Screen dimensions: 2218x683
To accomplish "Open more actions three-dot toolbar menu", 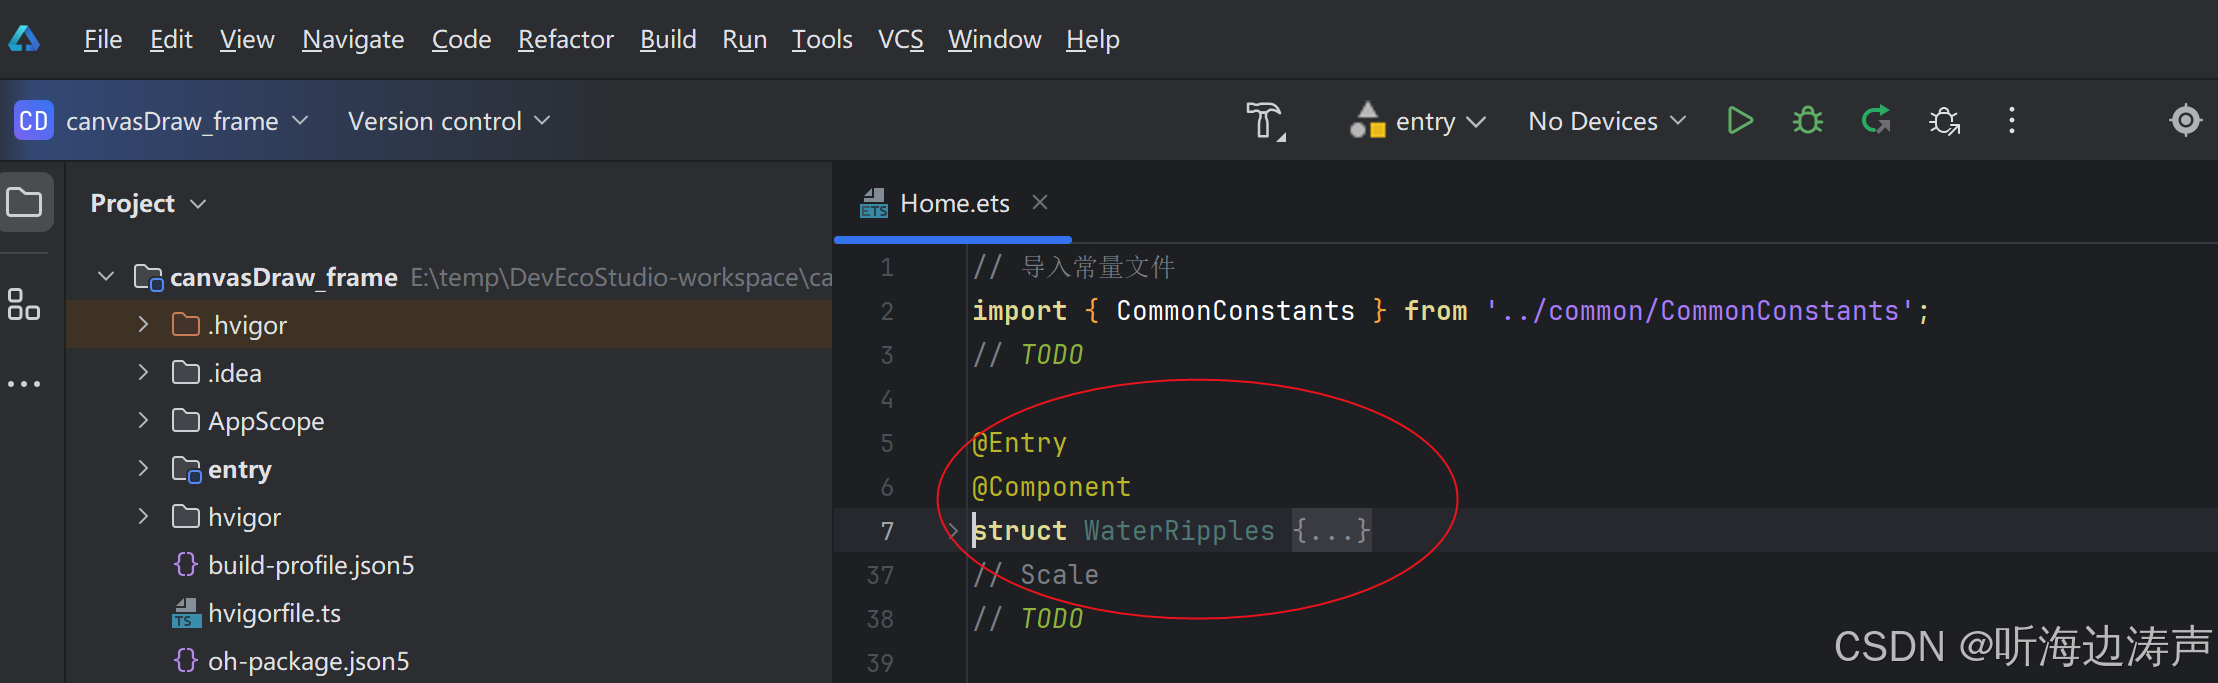I will click(x=2012, y=121).
